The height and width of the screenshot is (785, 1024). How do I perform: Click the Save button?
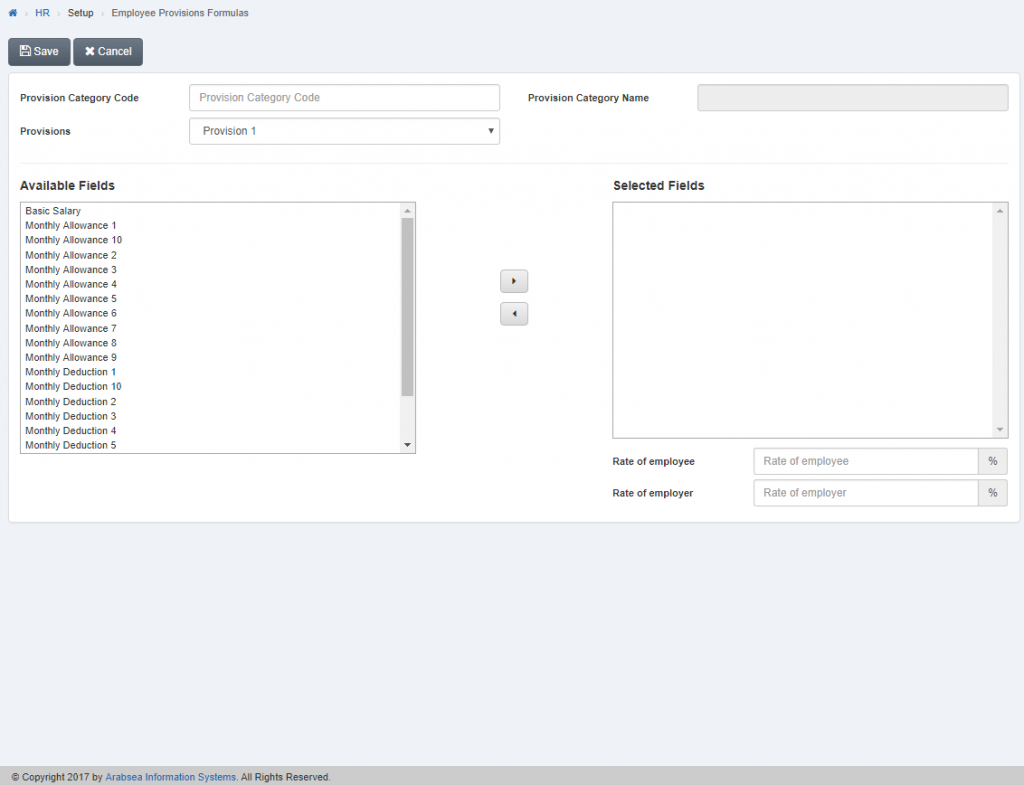38,51
